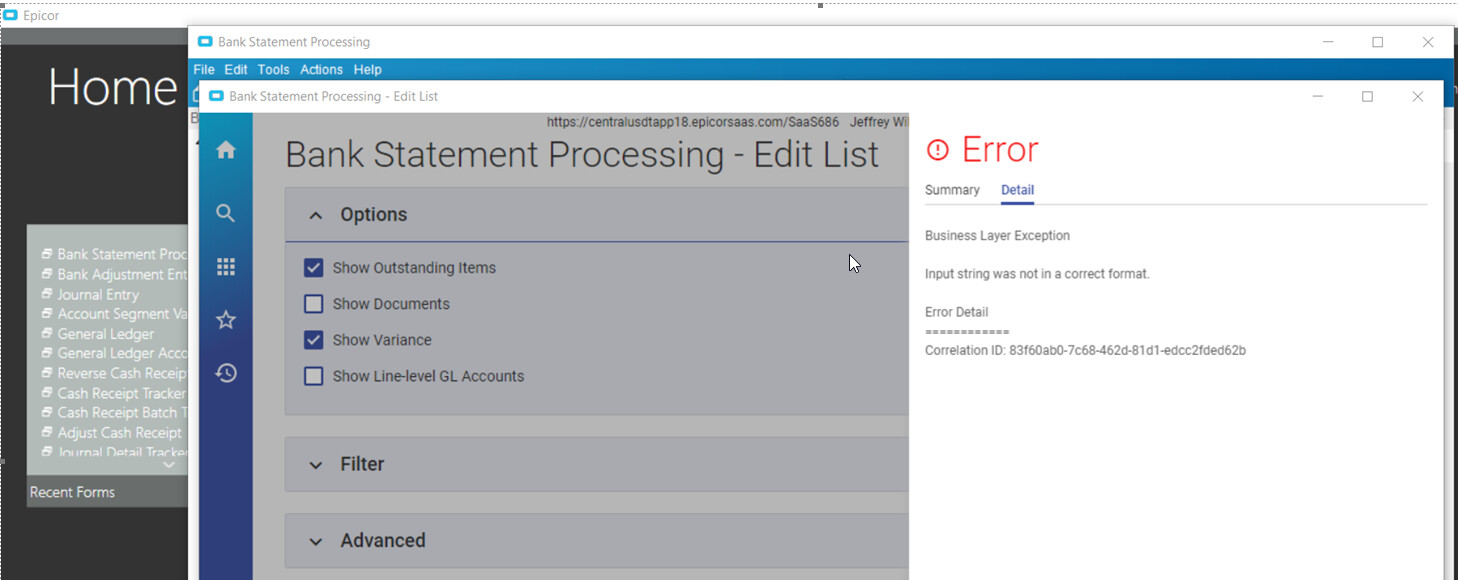Click the red Error alert icon
Screen dimensions: 1458x580
tap(937, 150)
